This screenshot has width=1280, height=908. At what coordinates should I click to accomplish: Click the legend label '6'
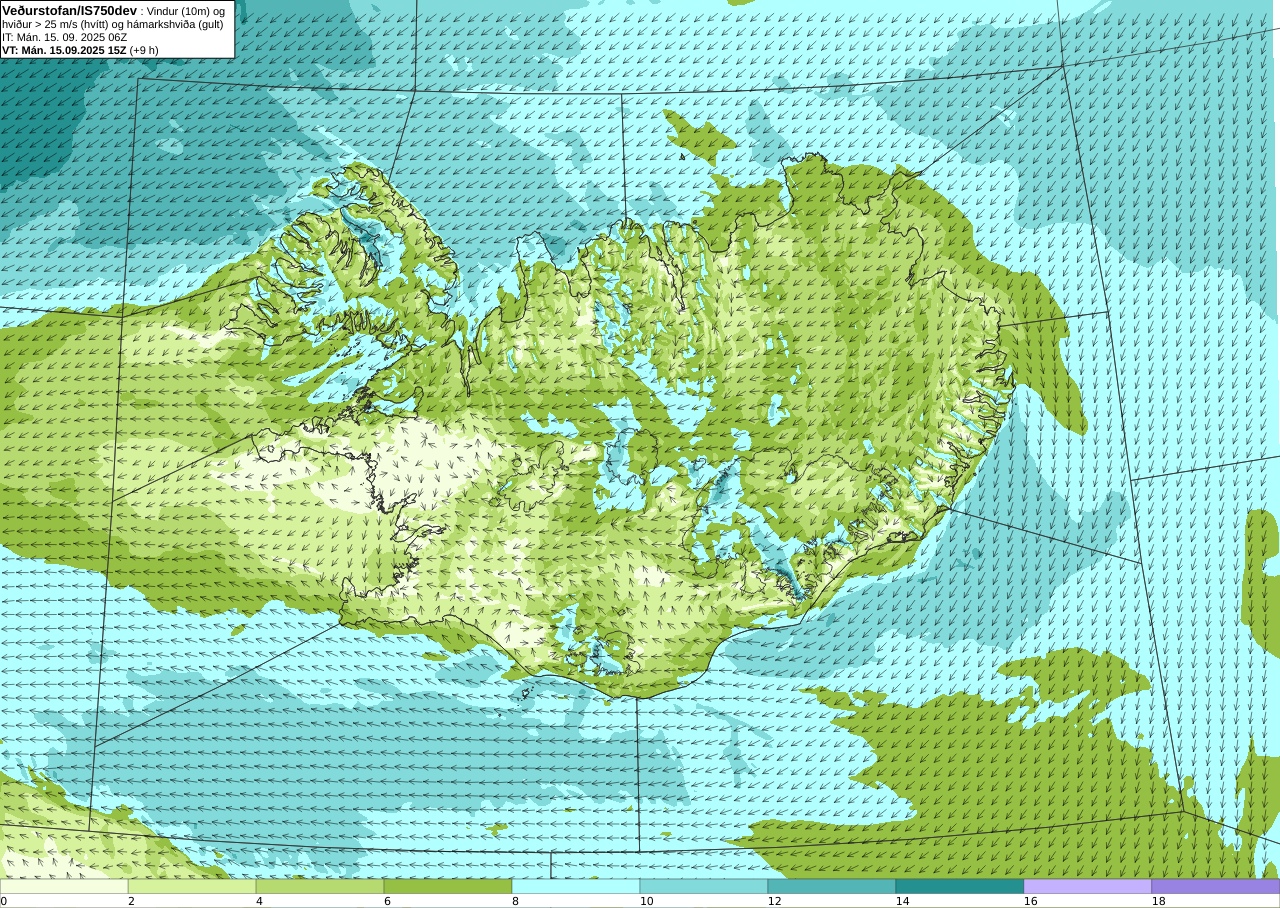coord(387,901)
